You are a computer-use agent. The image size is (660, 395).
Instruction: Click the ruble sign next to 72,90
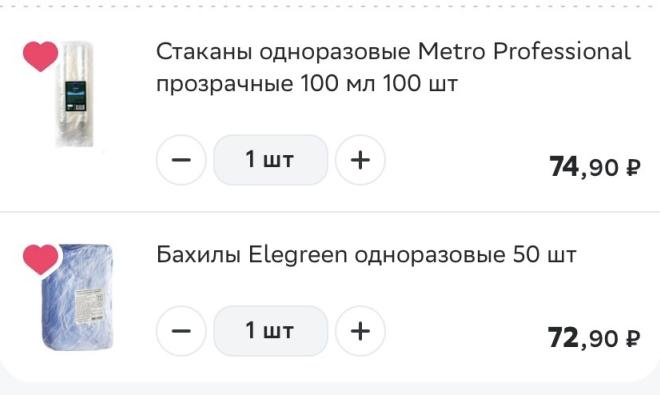pyautogui.click(x=633, y=339)
